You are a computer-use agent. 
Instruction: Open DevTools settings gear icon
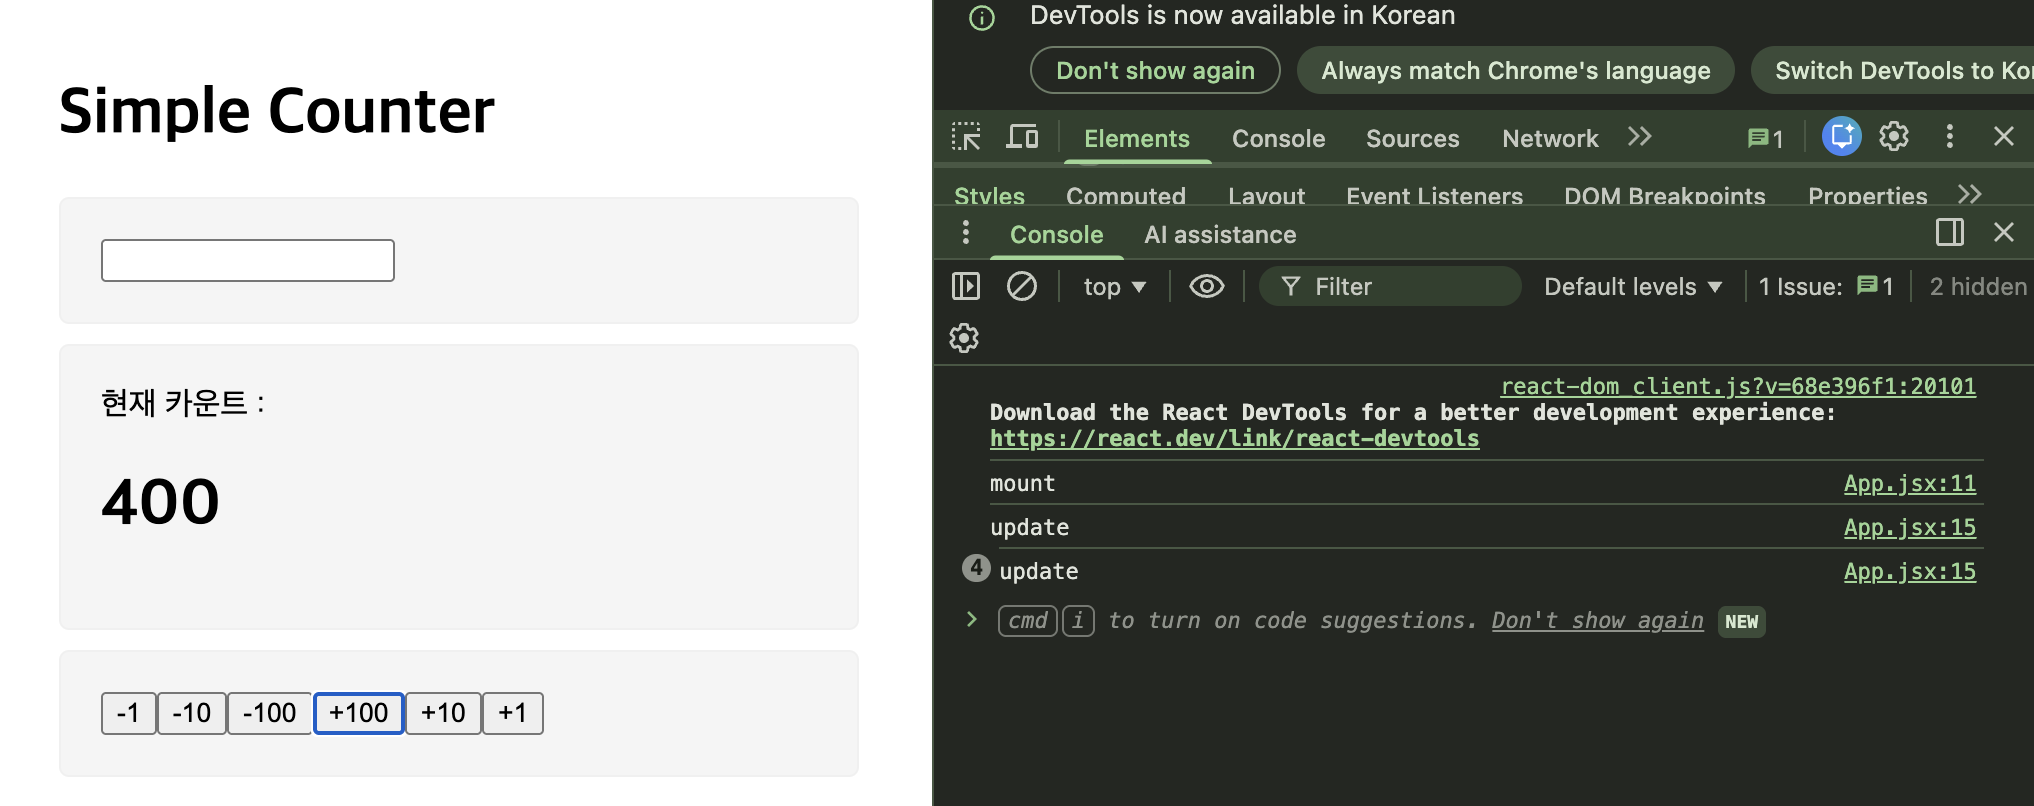1894,137
